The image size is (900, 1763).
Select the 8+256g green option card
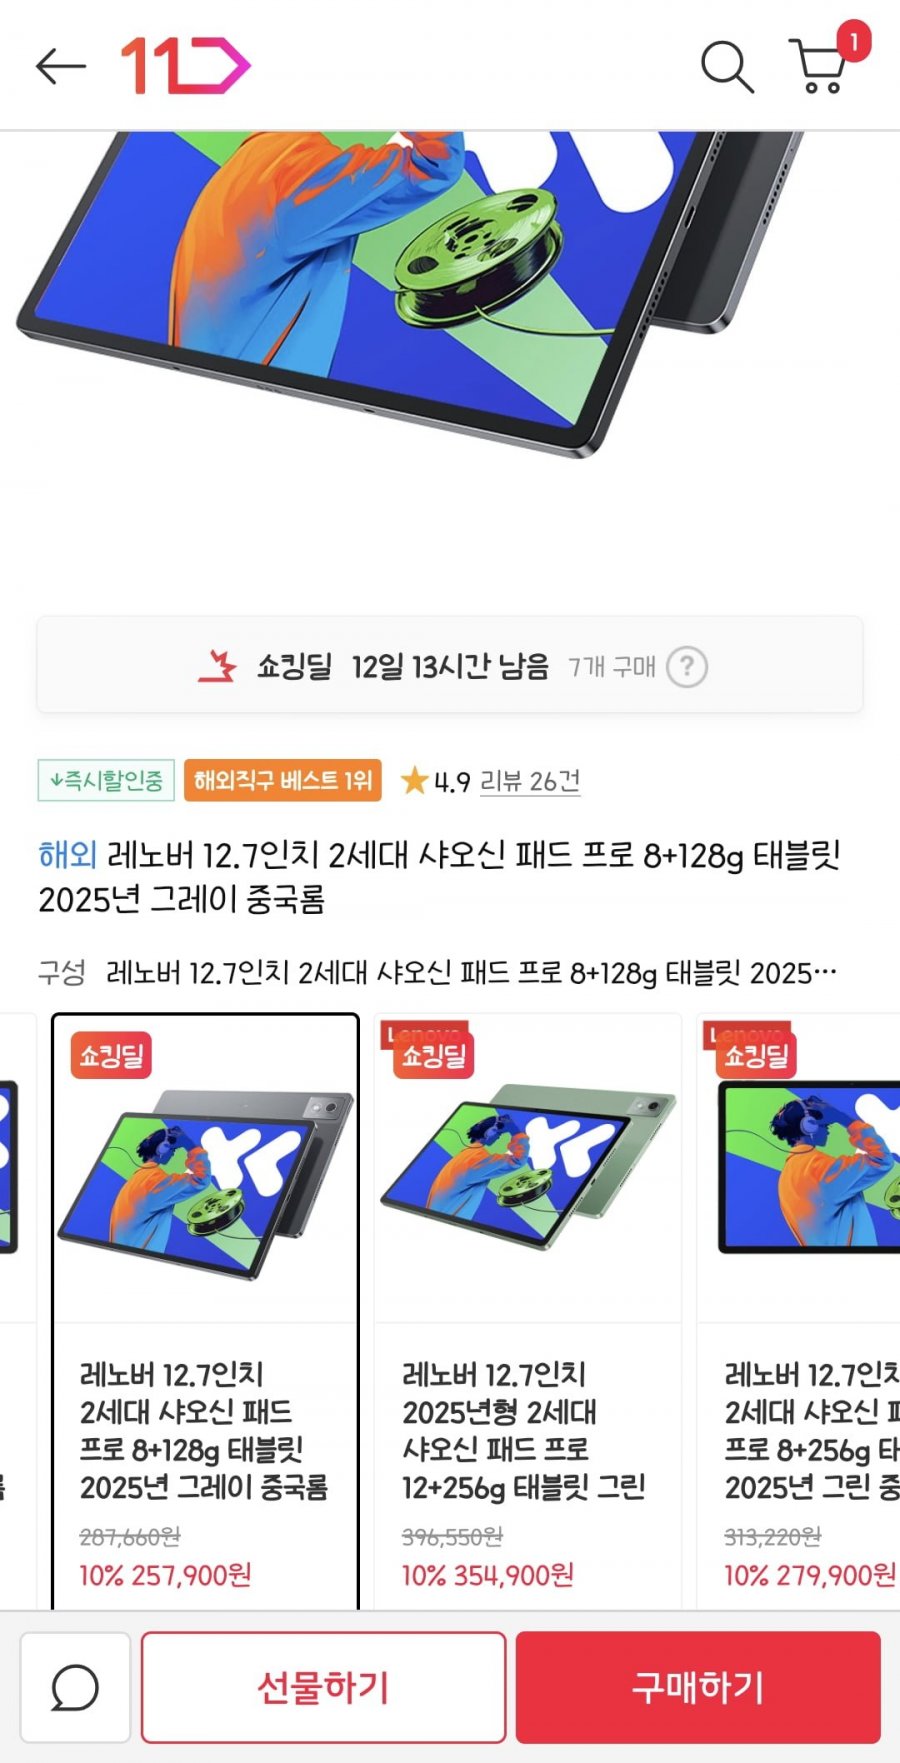799,1312
